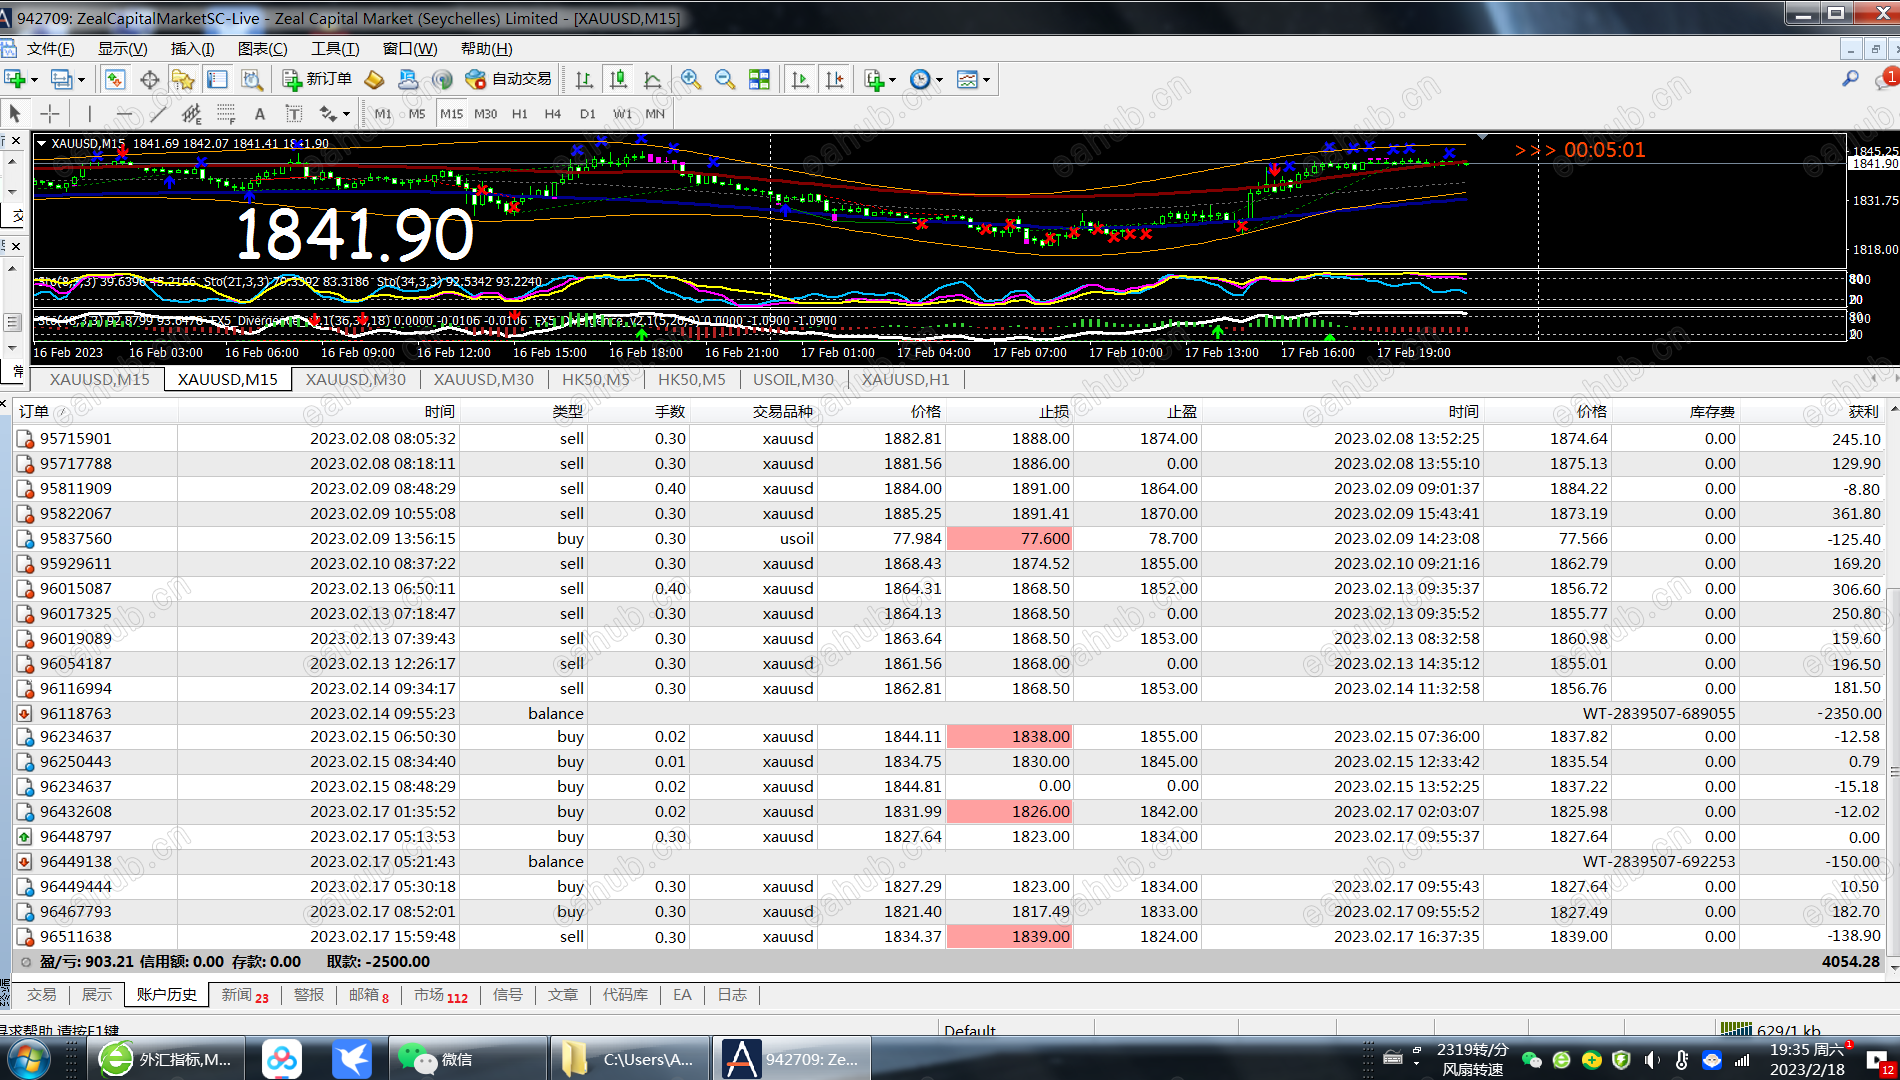
Task: Toggle the AutoTrading (自动交易) button
Action: tap(509, 79)
